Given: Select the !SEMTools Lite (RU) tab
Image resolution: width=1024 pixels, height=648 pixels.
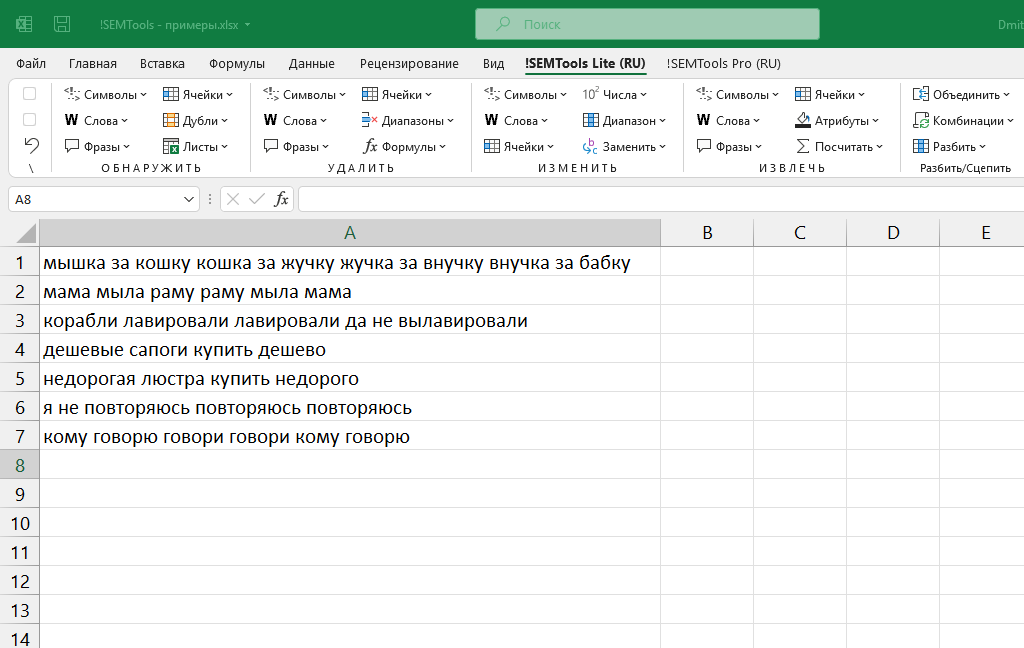Looking at the screenshot, I should click(584, 63).
